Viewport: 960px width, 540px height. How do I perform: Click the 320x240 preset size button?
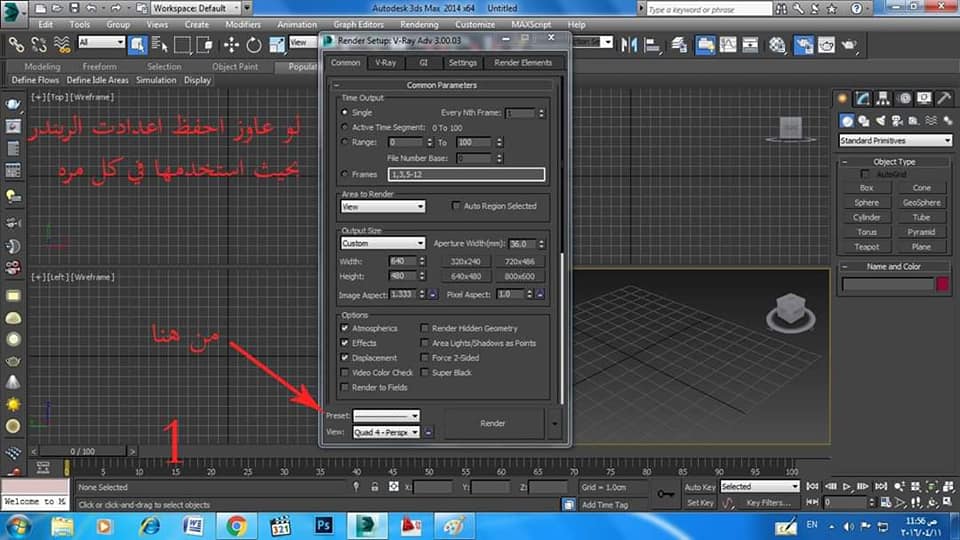(465, 261)
